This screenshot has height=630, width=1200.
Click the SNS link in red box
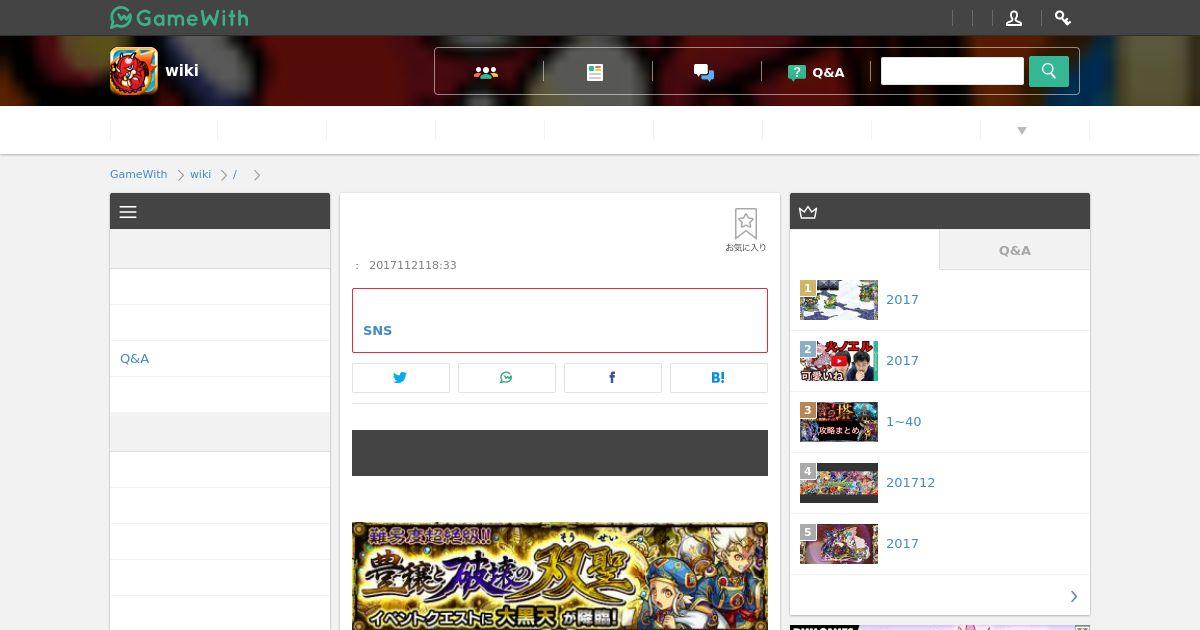tap(377, 330)
